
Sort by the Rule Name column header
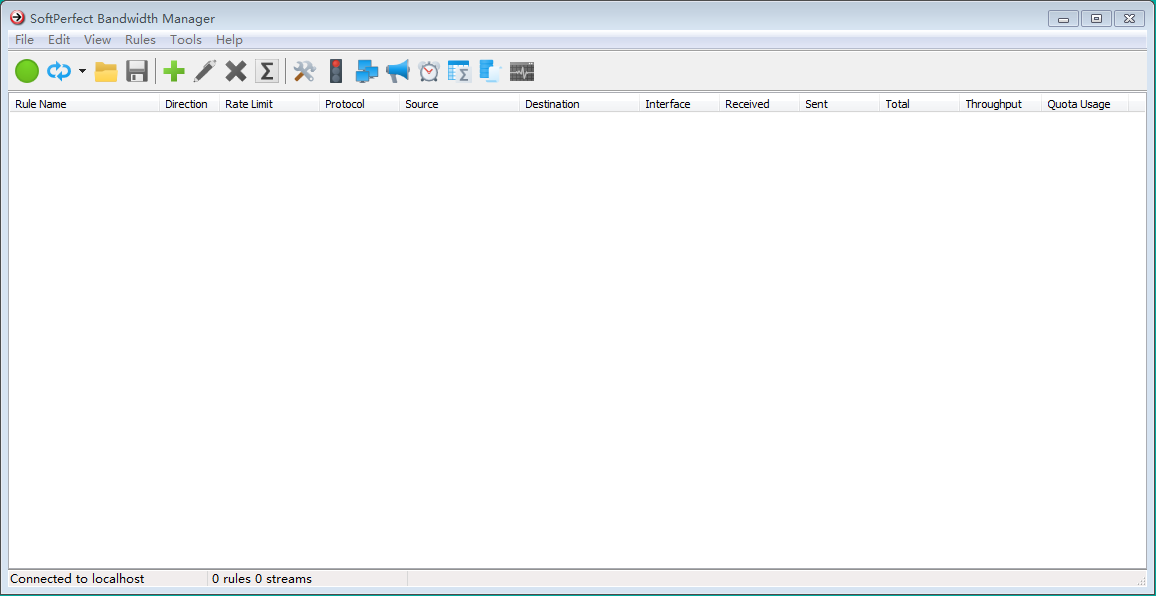[84, 104]
